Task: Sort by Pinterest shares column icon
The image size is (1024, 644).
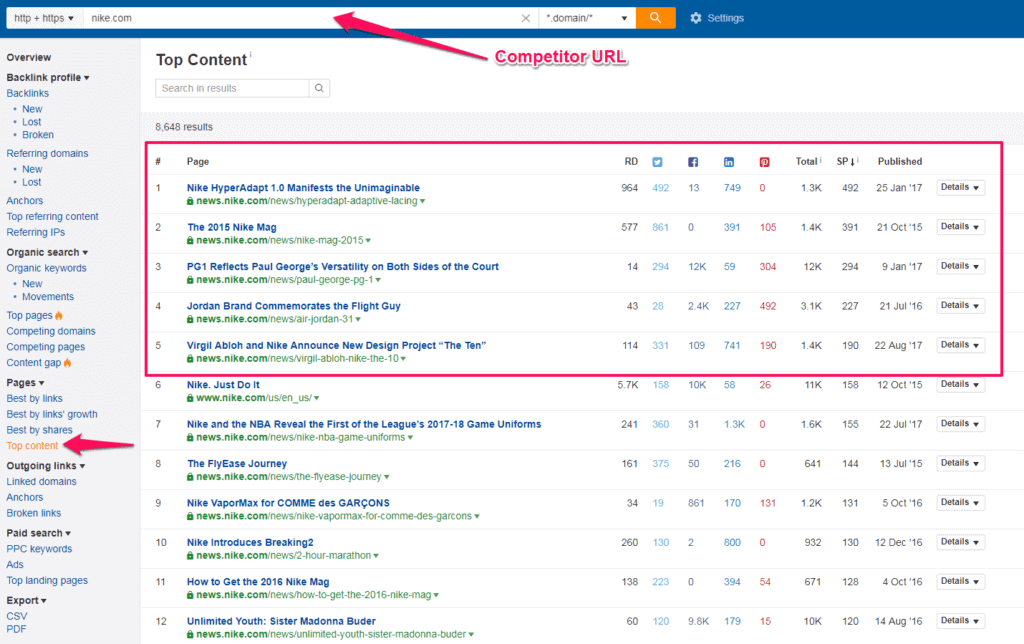Action: 764,162
